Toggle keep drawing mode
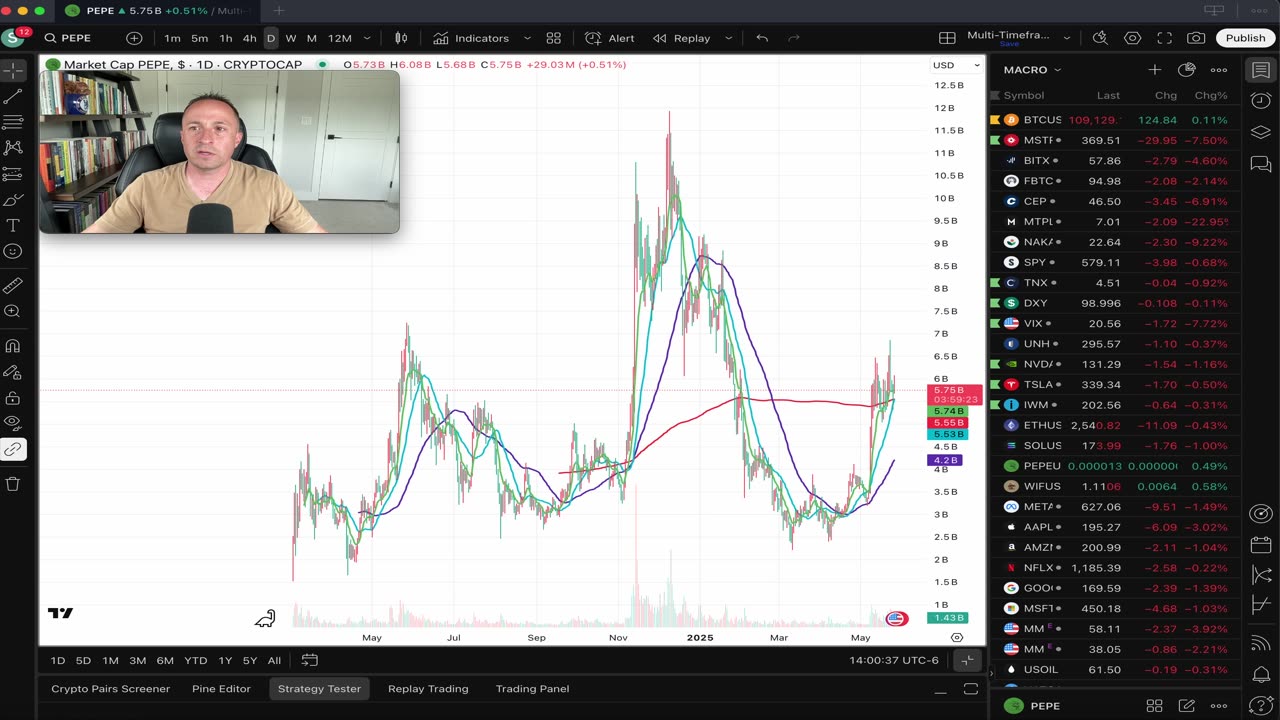 pos(13,372)
